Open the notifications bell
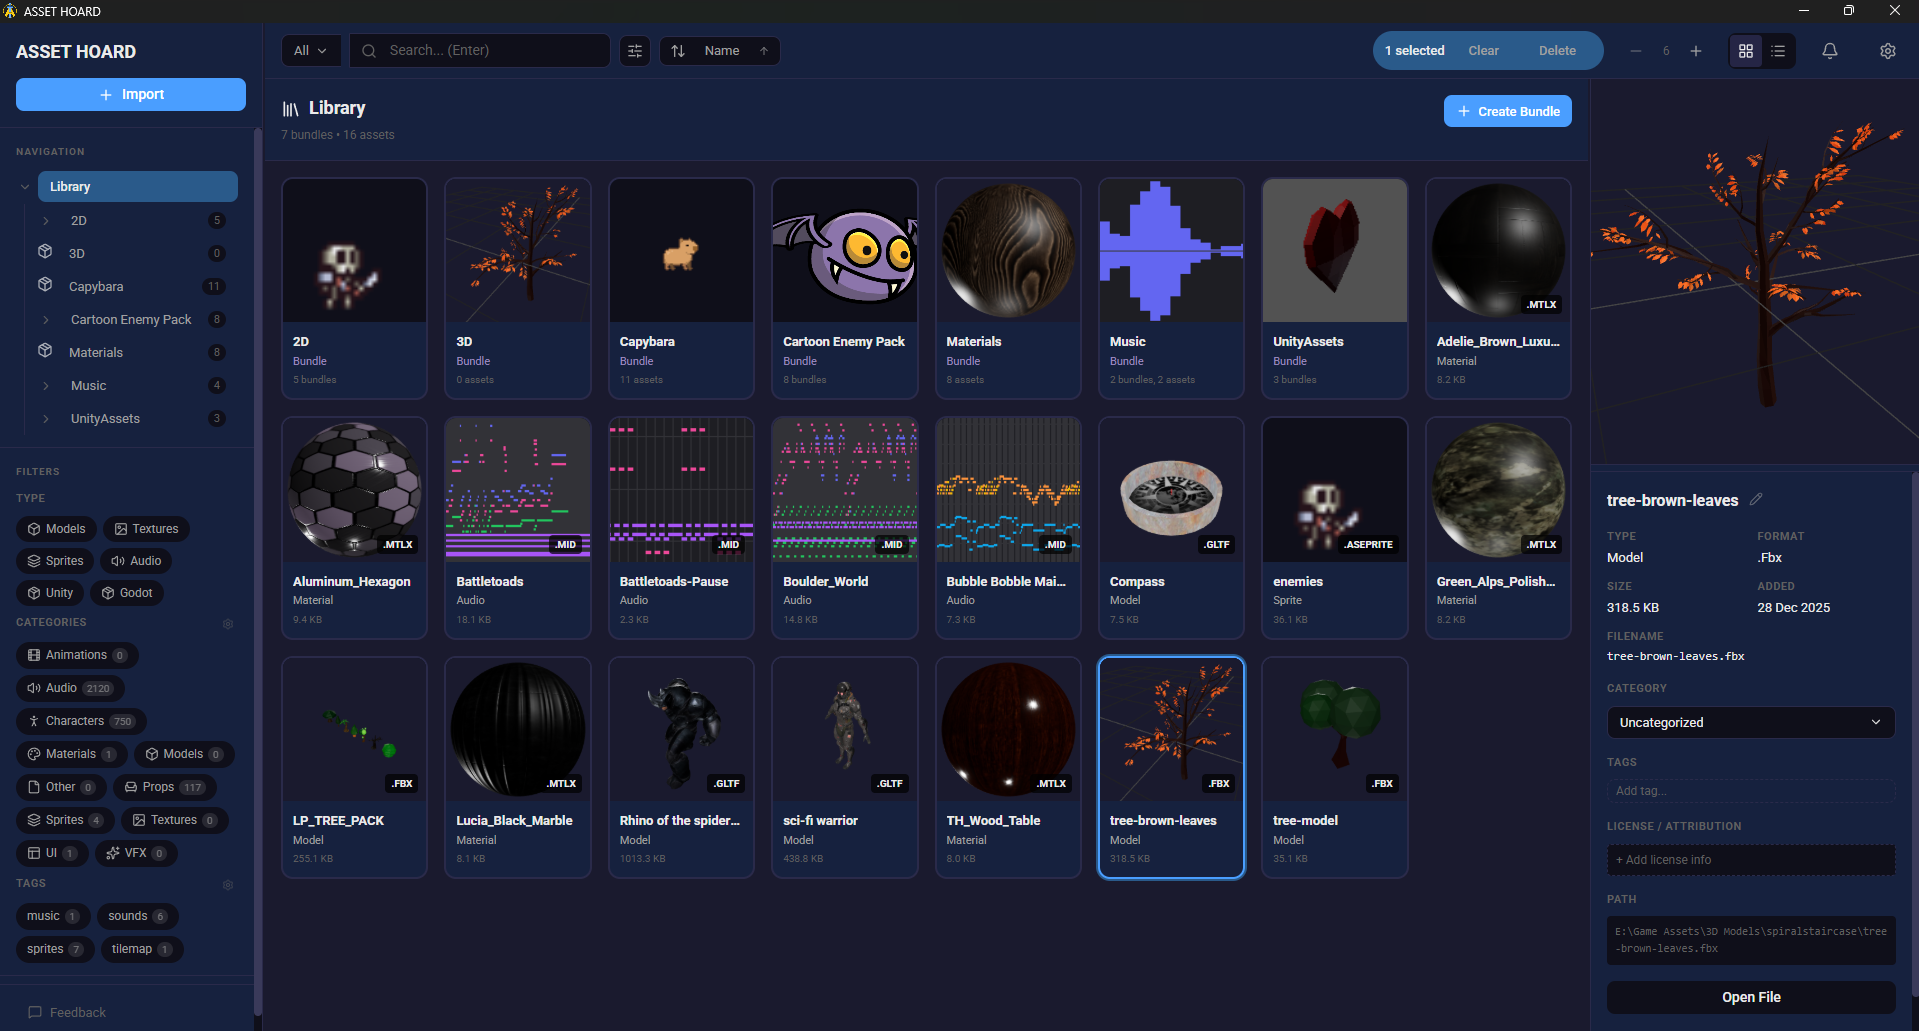Screen dimensions: 1919x1031 point(1829,50)
